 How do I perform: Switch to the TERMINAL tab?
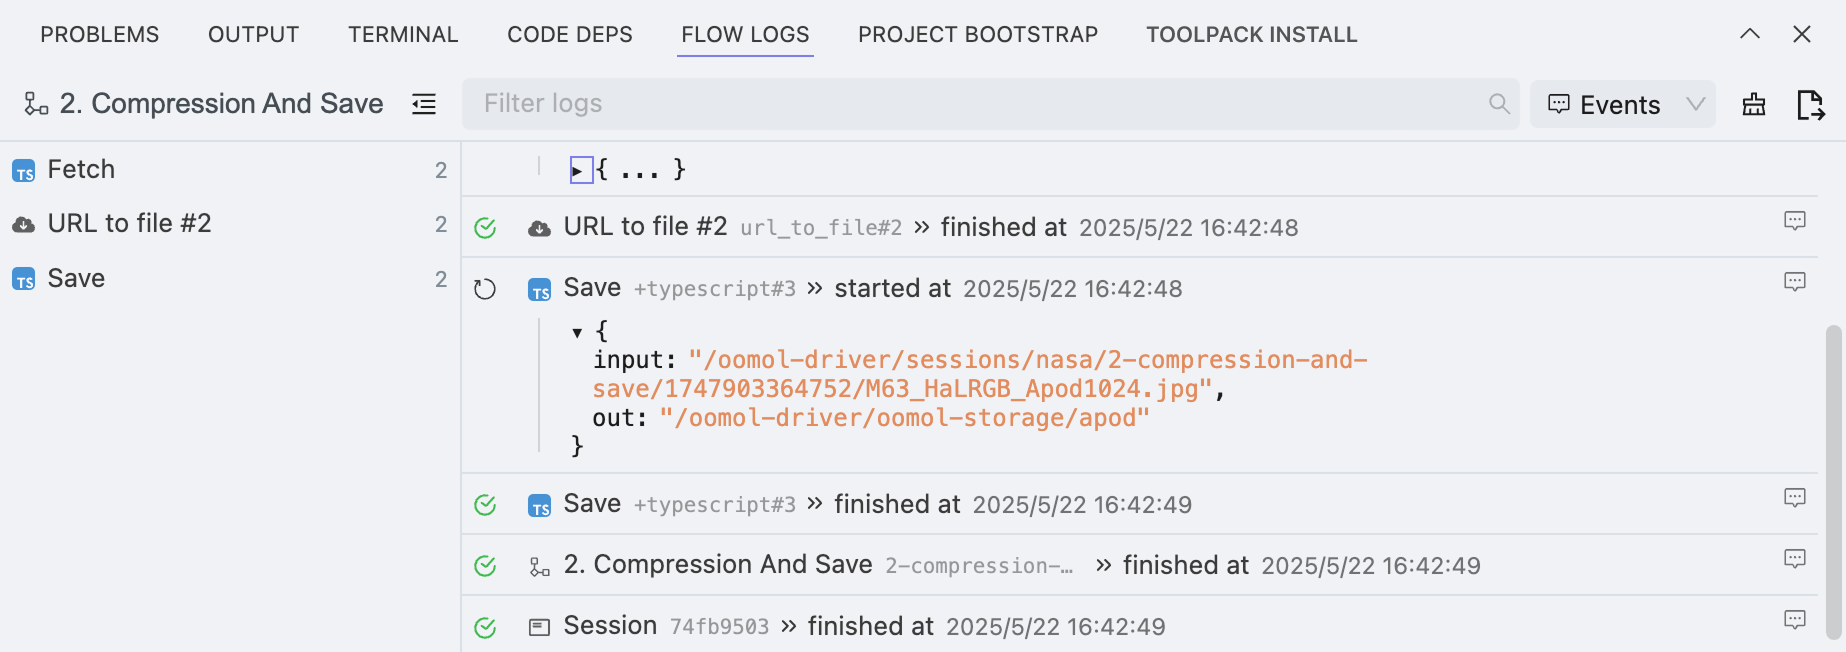(x=403, y=35)
